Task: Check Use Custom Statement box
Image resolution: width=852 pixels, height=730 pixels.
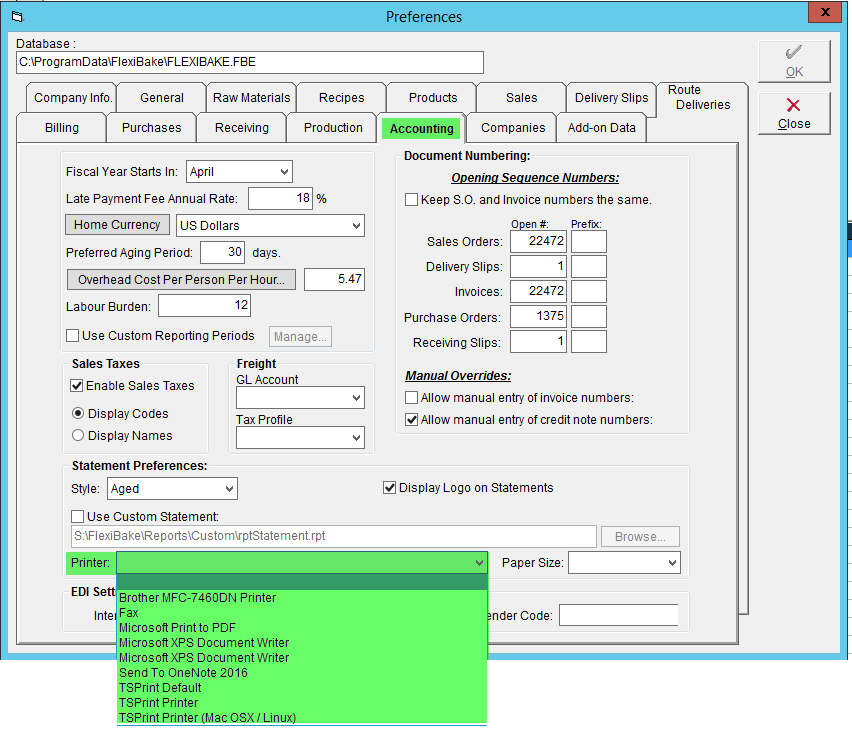Action: [78, 516]
